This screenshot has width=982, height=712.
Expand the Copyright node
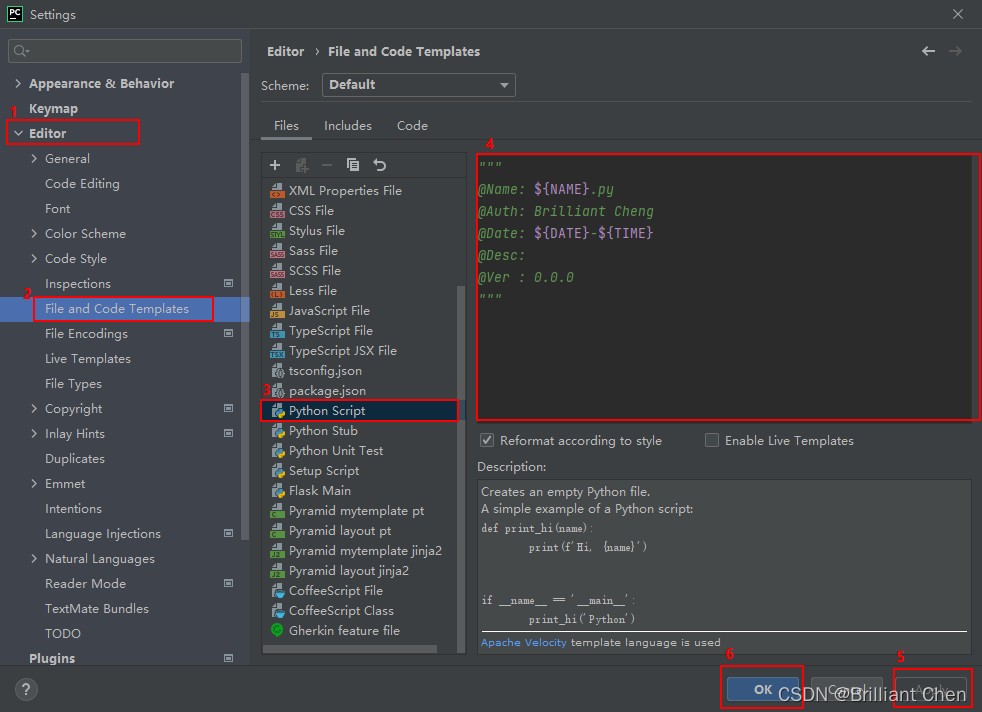pos(34,408)
